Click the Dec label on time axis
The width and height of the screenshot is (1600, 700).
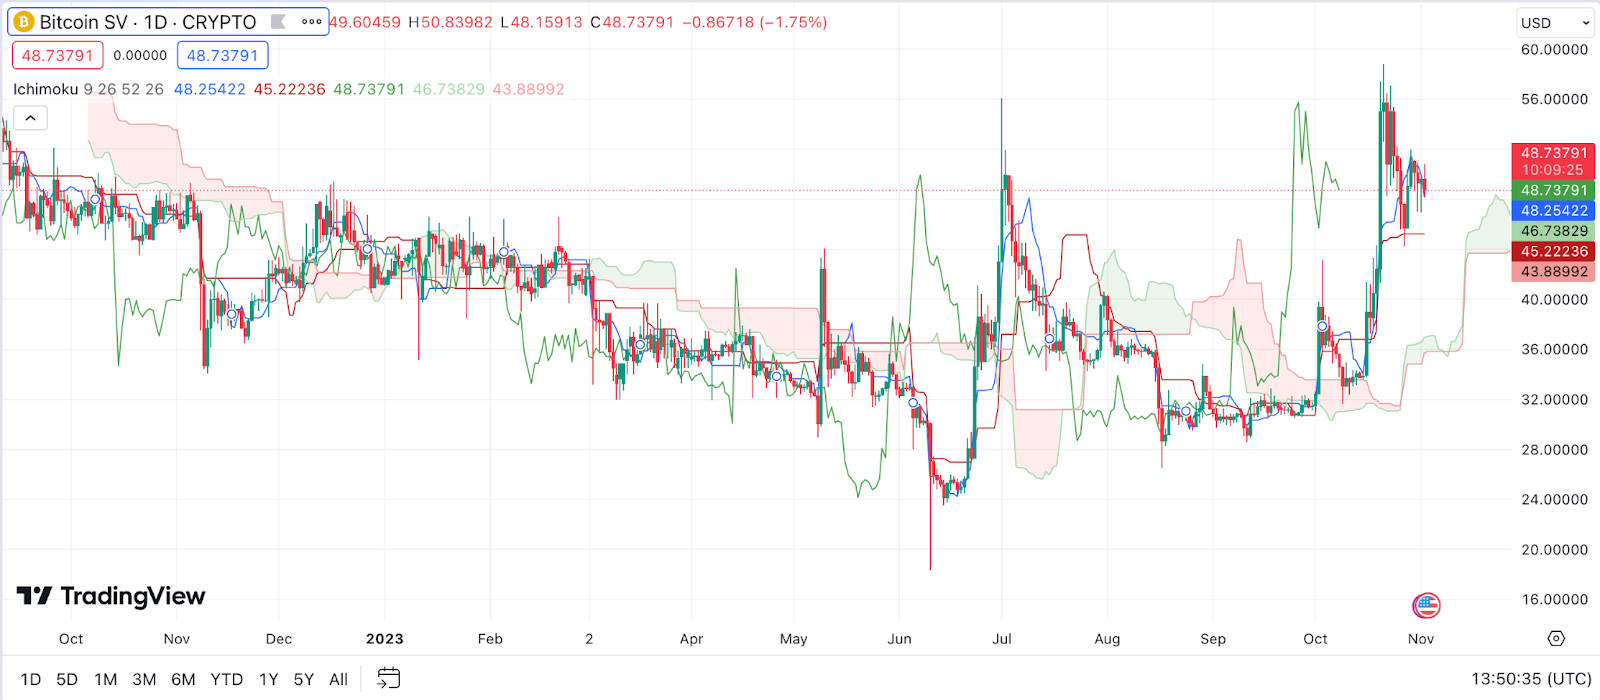pos(279,638)
